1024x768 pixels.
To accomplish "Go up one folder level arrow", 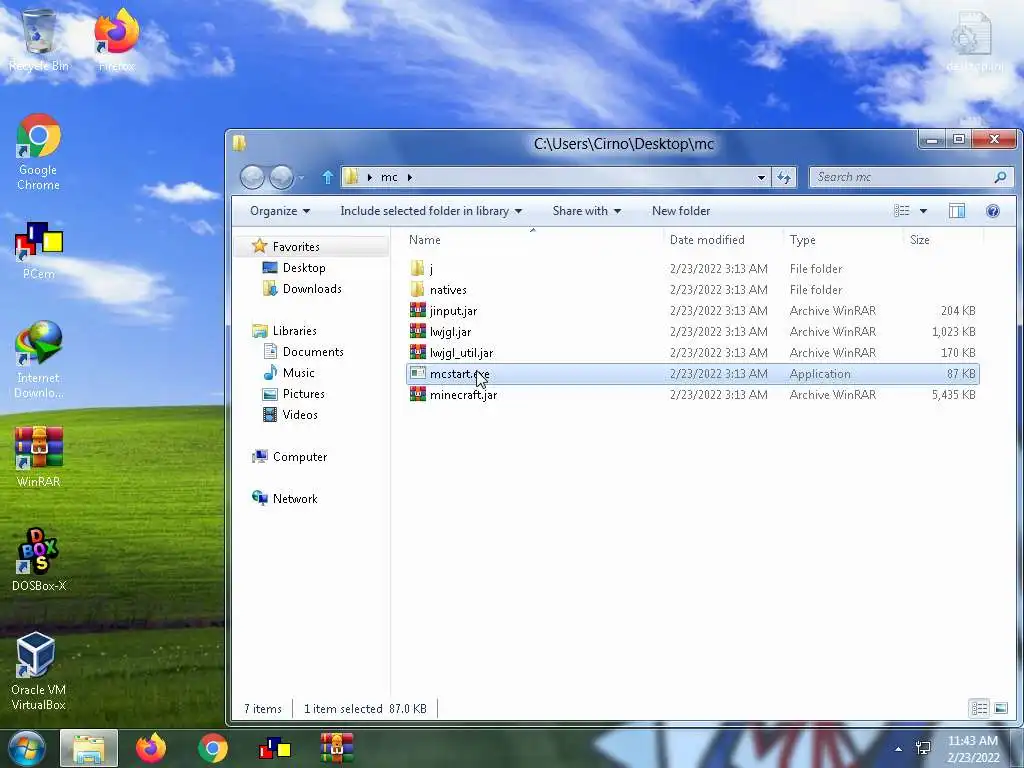I will [x=327, y=177].
